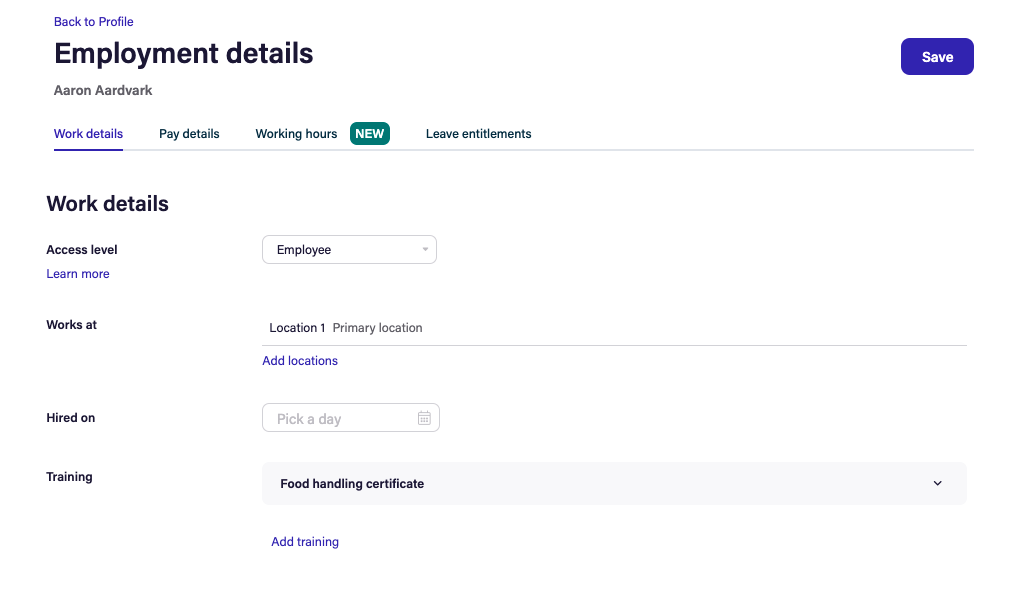Select the Location 1 entry
This screenshot has height=602, width=1014.
297,328
